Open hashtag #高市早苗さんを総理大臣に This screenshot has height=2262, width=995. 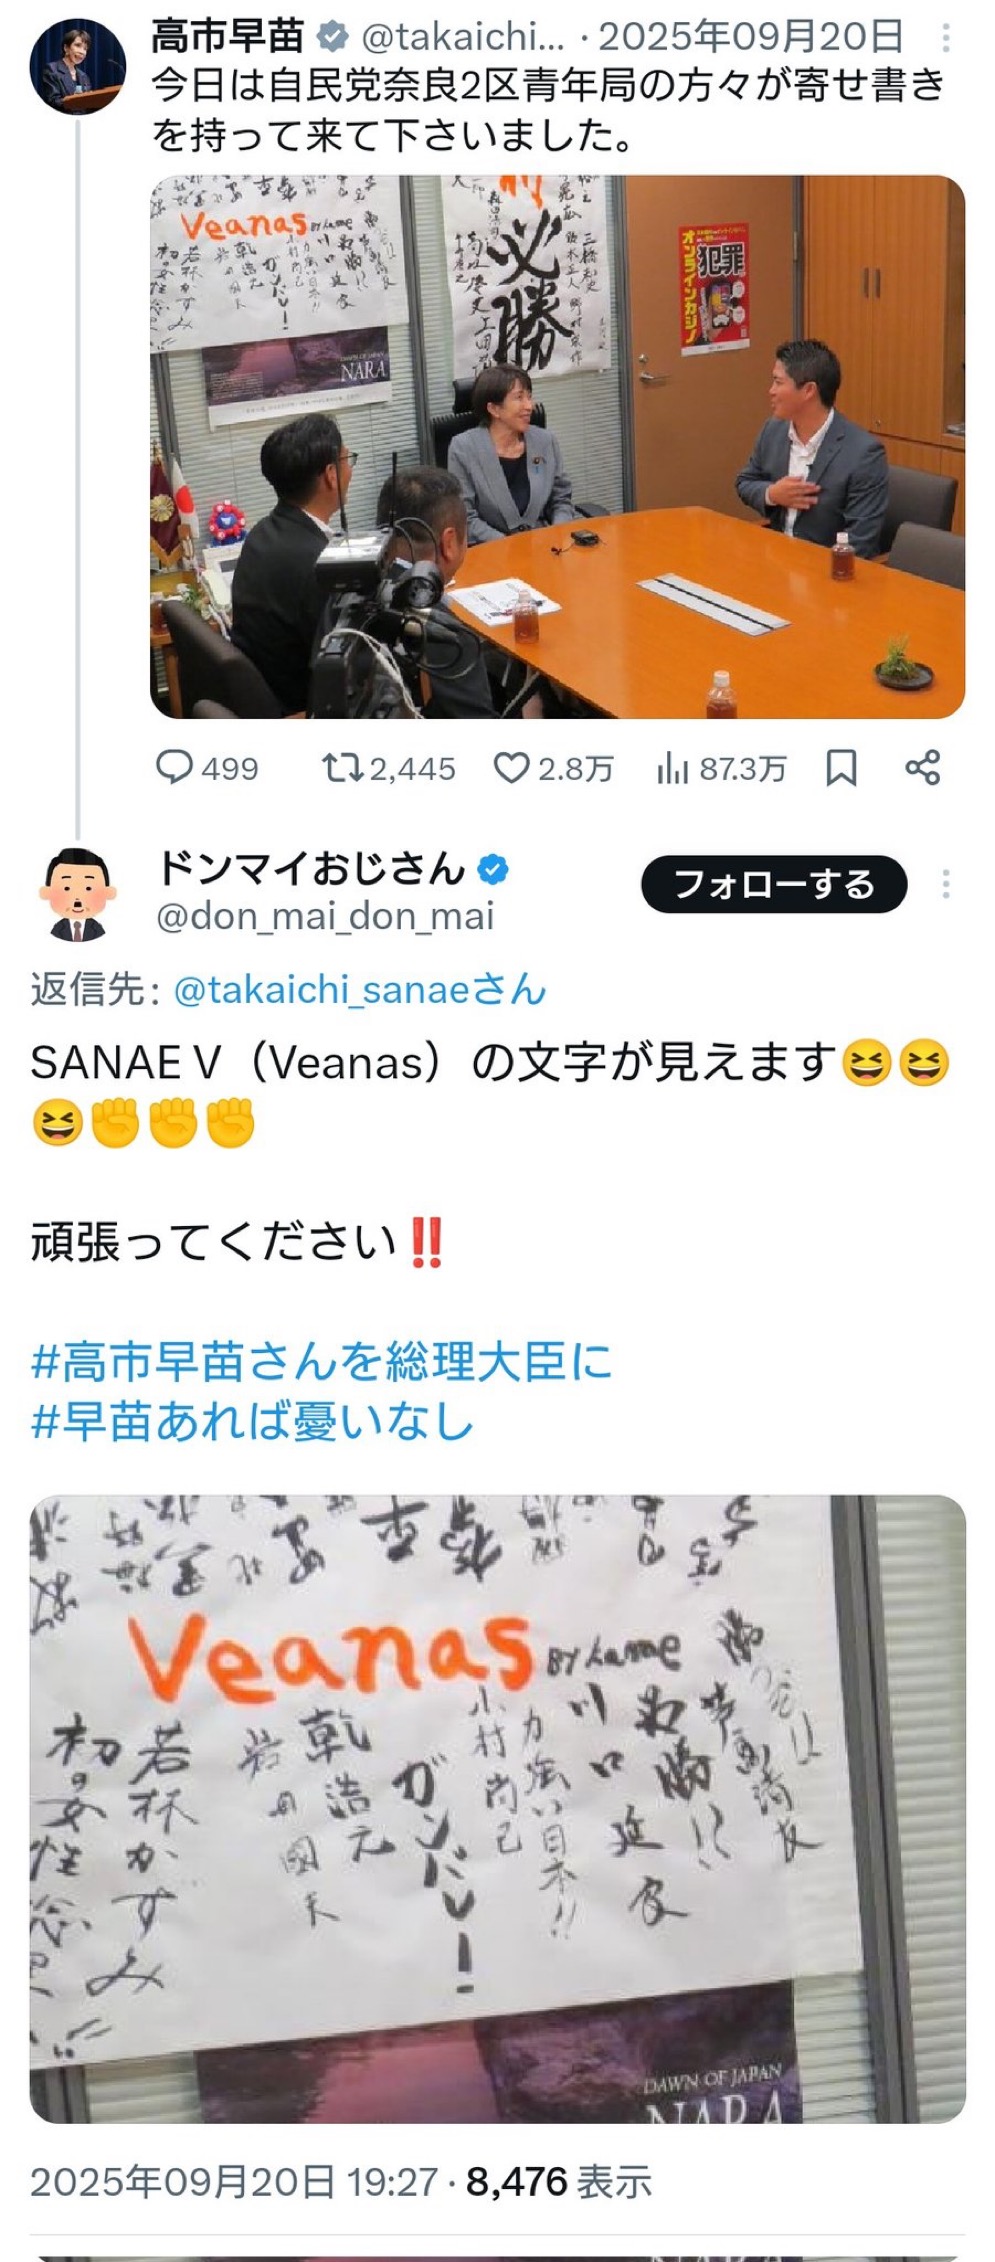tap(321, 1362)
